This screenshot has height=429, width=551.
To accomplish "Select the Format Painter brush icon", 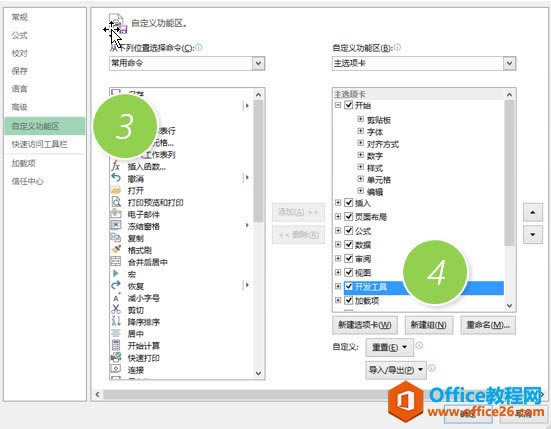I will click(x=116, y=249).
